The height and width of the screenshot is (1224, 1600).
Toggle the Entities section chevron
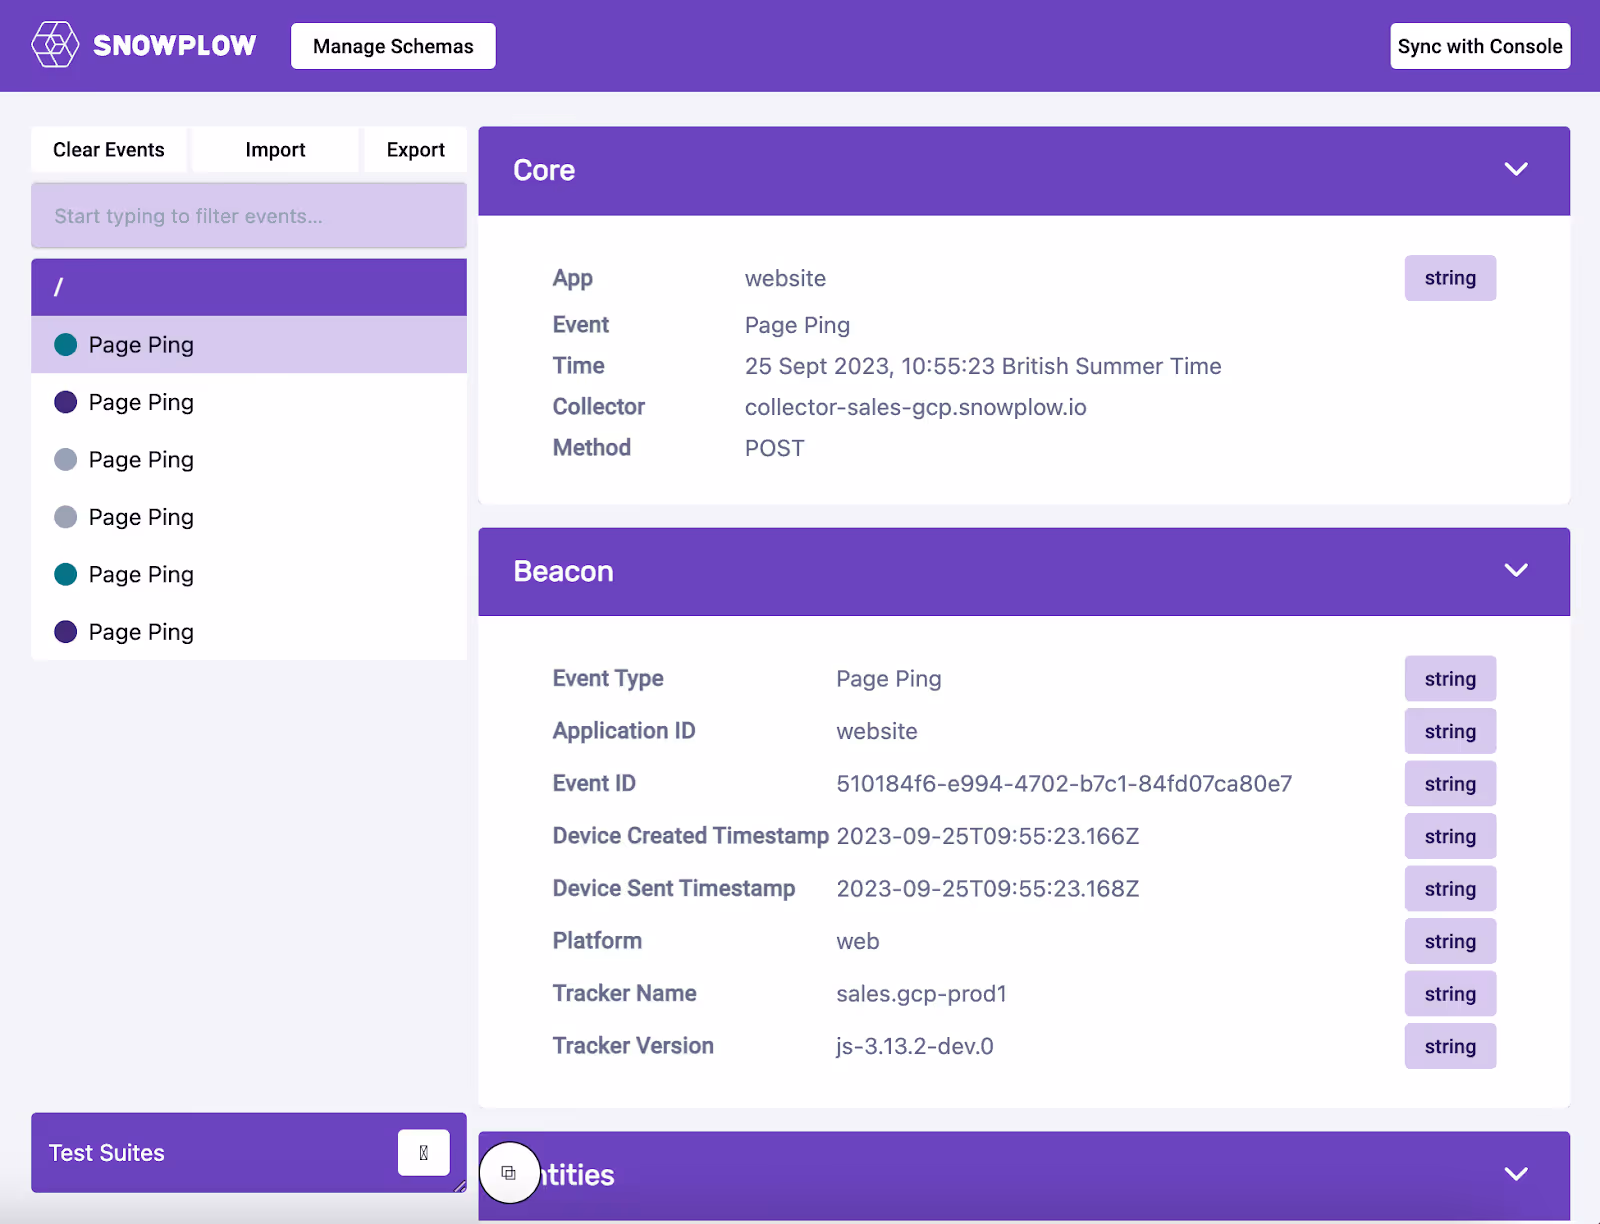(1516, 1174)
